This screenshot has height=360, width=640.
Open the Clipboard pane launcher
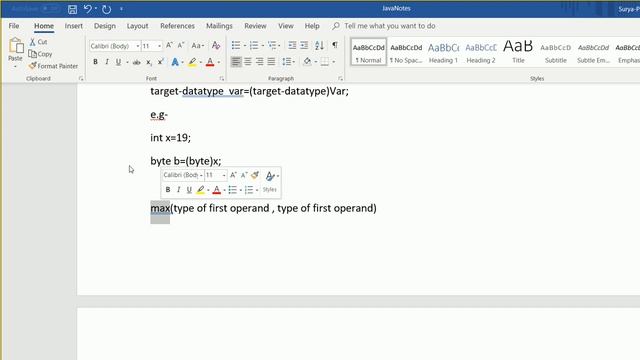[x=81, y=78]
